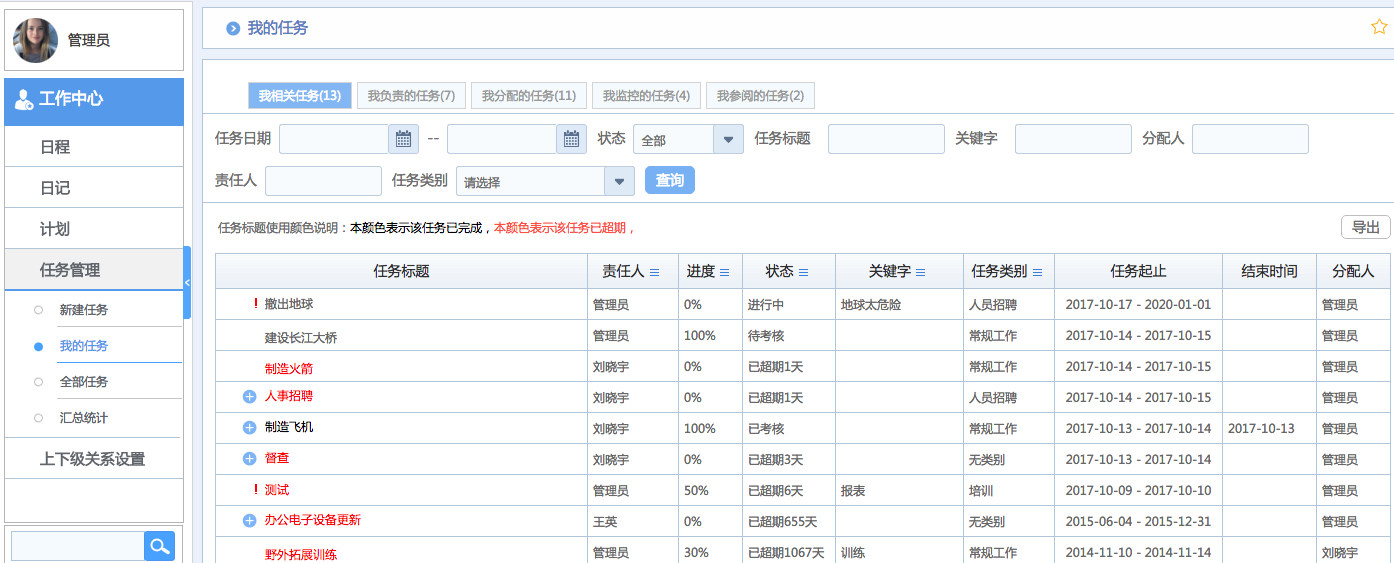The image size is (1394, 563).
Task: Open the 状态 dropdown showing 全部
Action: pos(688,139)
